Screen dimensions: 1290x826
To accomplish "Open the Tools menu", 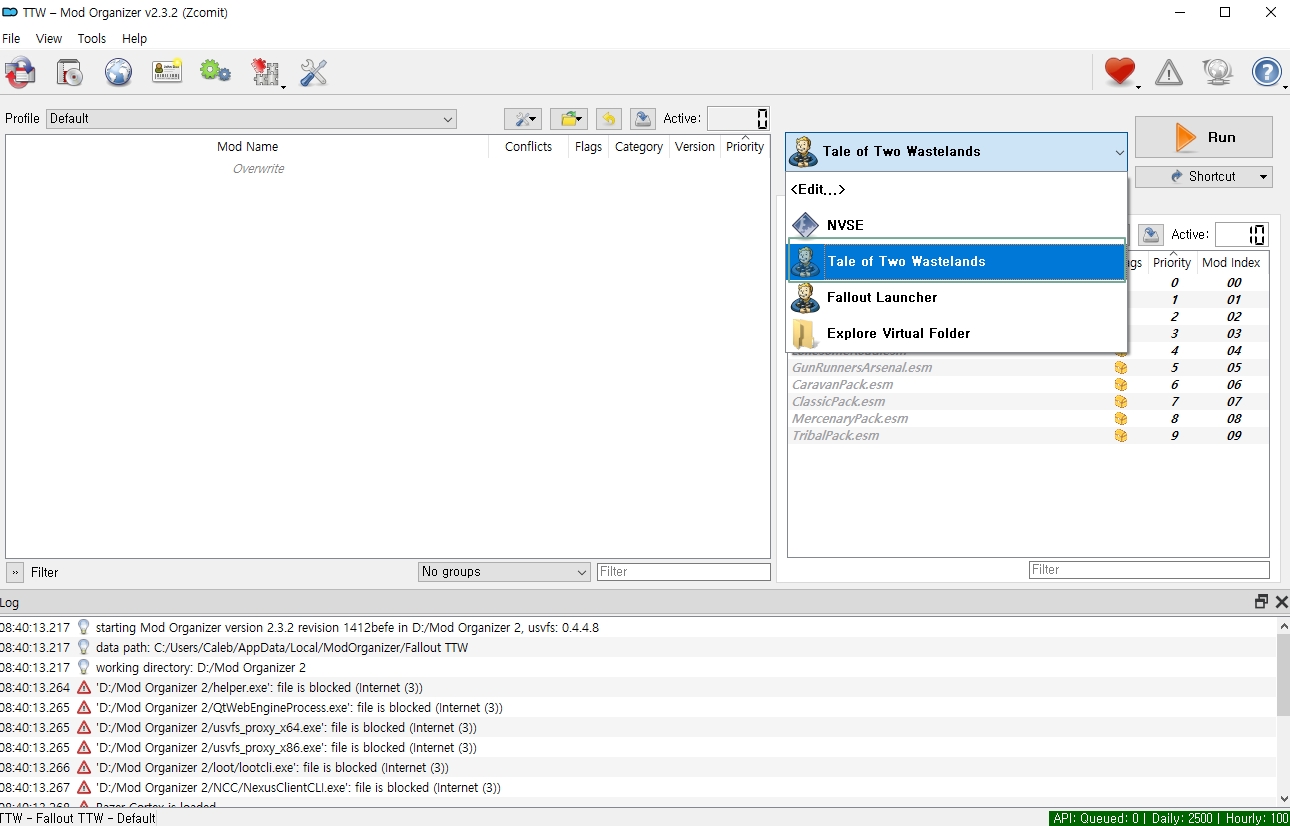I will tap(92, 39).
